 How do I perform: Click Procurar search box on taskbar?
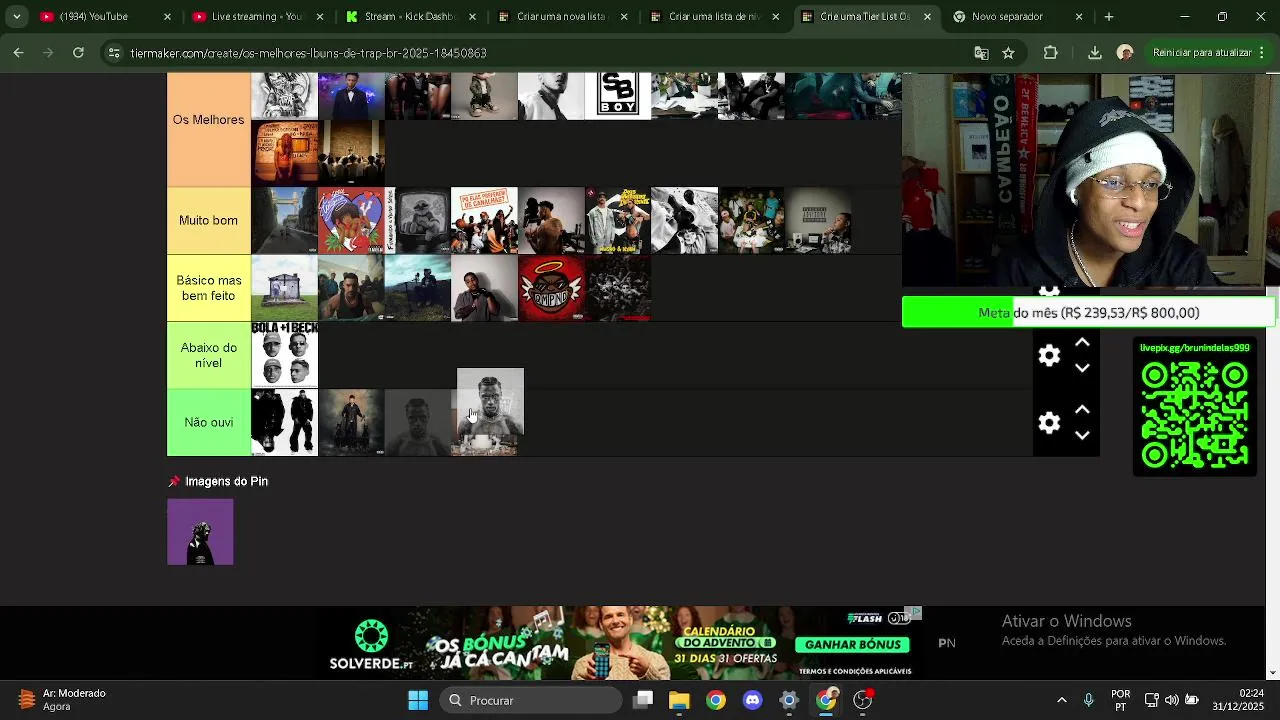click(531, 700)
